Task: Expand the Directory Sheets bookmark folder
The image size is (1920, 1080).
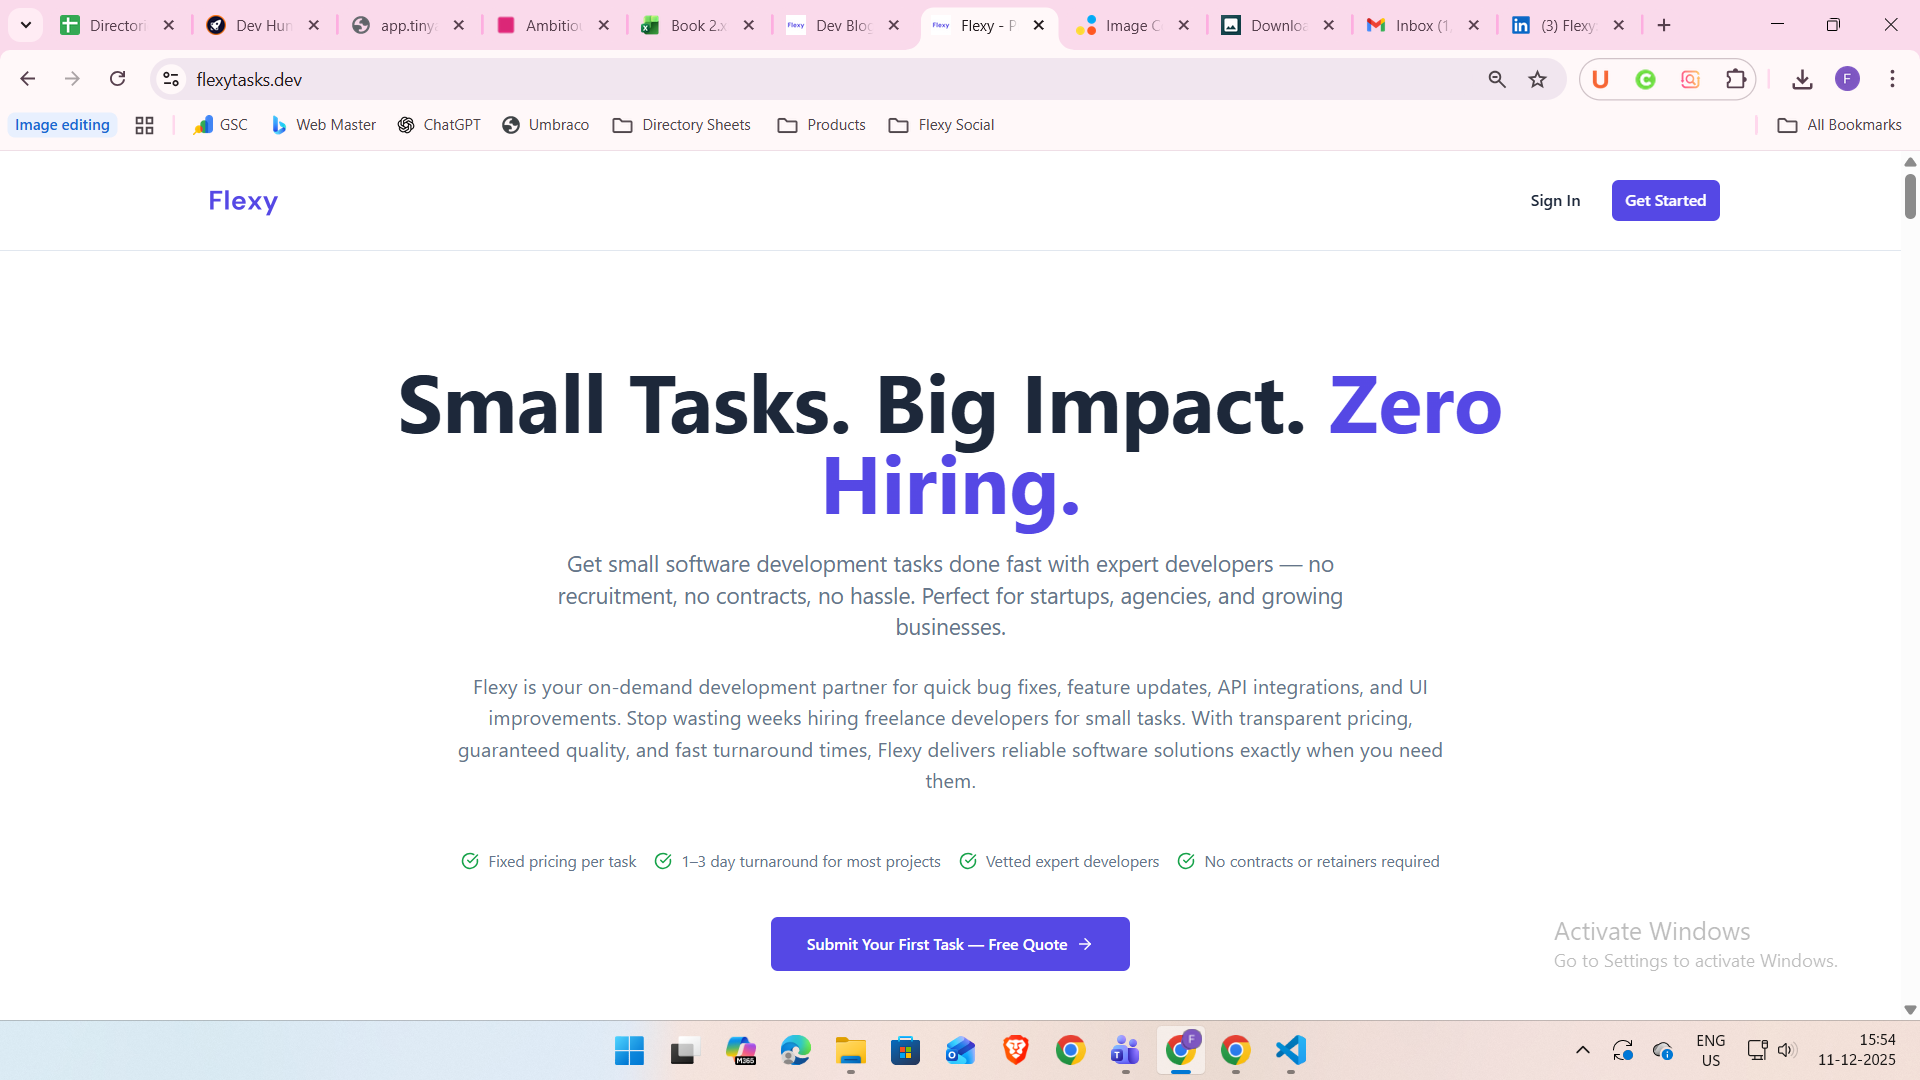Action: tap(681, 125)
